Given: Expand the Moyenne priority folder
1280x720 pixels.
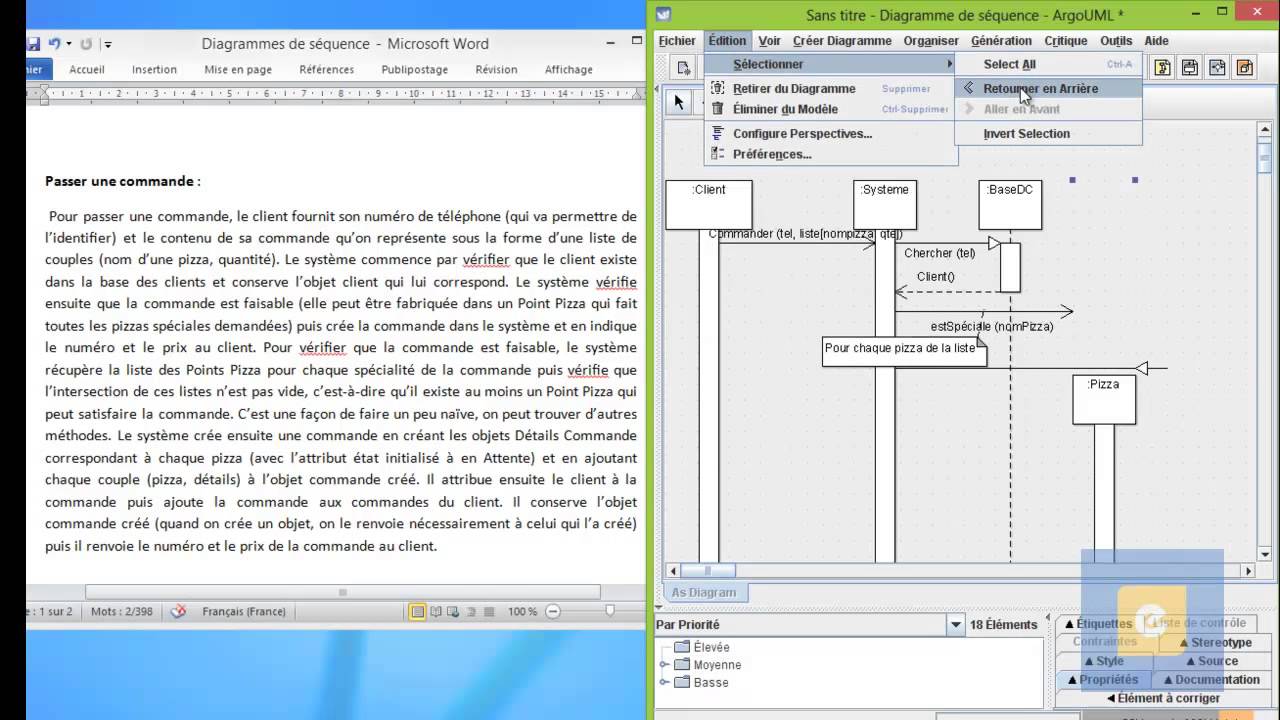Looking at the screenshot, I should 664,665.
